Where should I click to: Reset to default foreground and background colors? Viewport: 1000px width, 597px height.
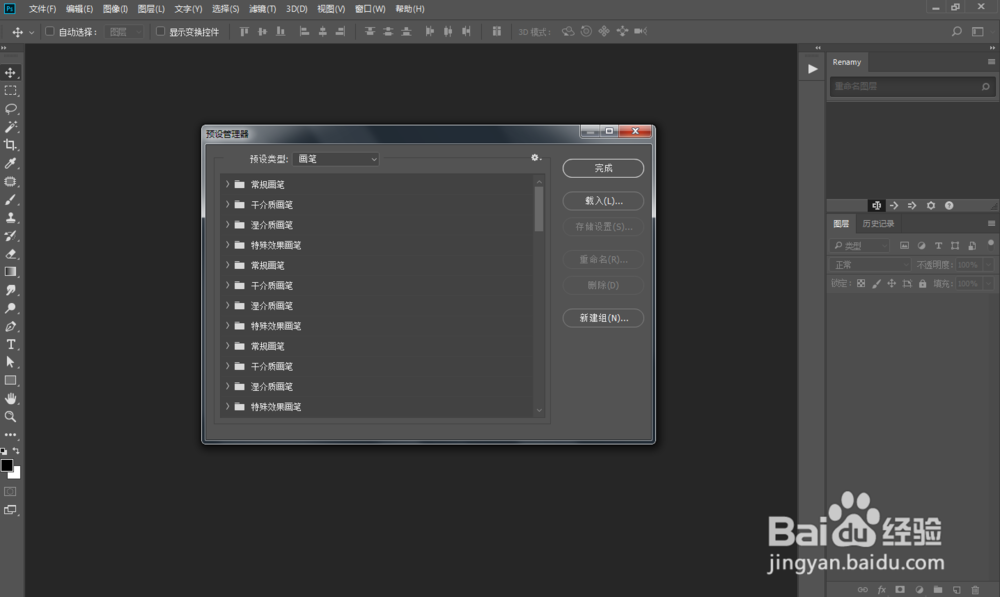[x=4, y=451]
